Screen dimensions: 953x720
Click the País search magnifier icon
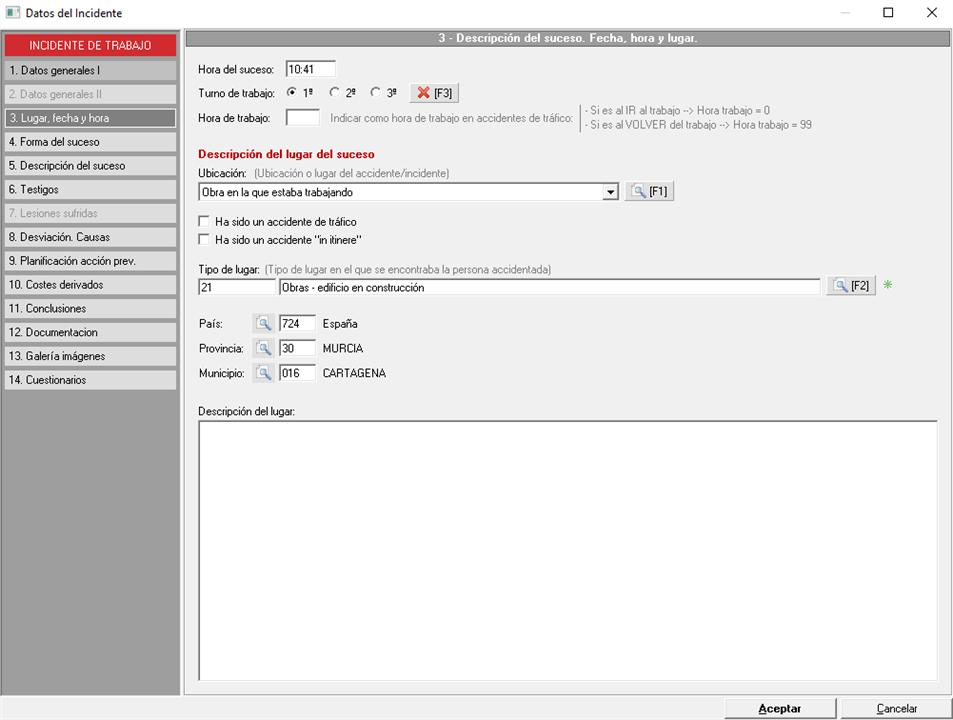point(263,324)
